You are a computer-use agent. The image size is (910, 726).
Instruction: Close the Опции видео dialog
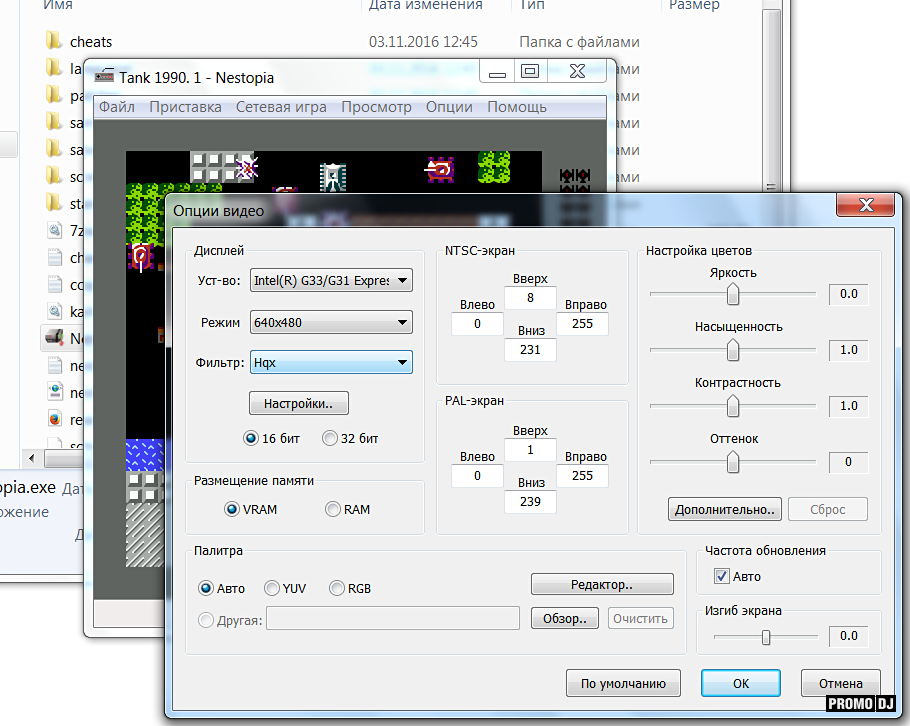[x=866, y=206]
